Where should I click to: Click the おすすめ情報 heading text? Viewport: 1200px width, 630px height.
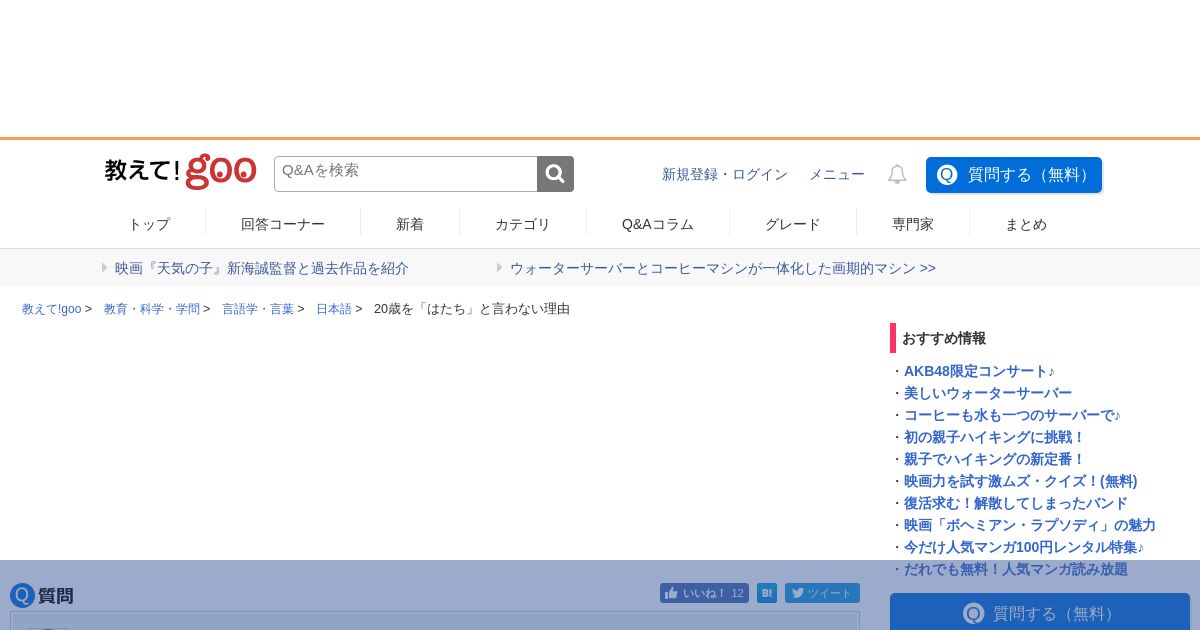[x=944, y=338]
